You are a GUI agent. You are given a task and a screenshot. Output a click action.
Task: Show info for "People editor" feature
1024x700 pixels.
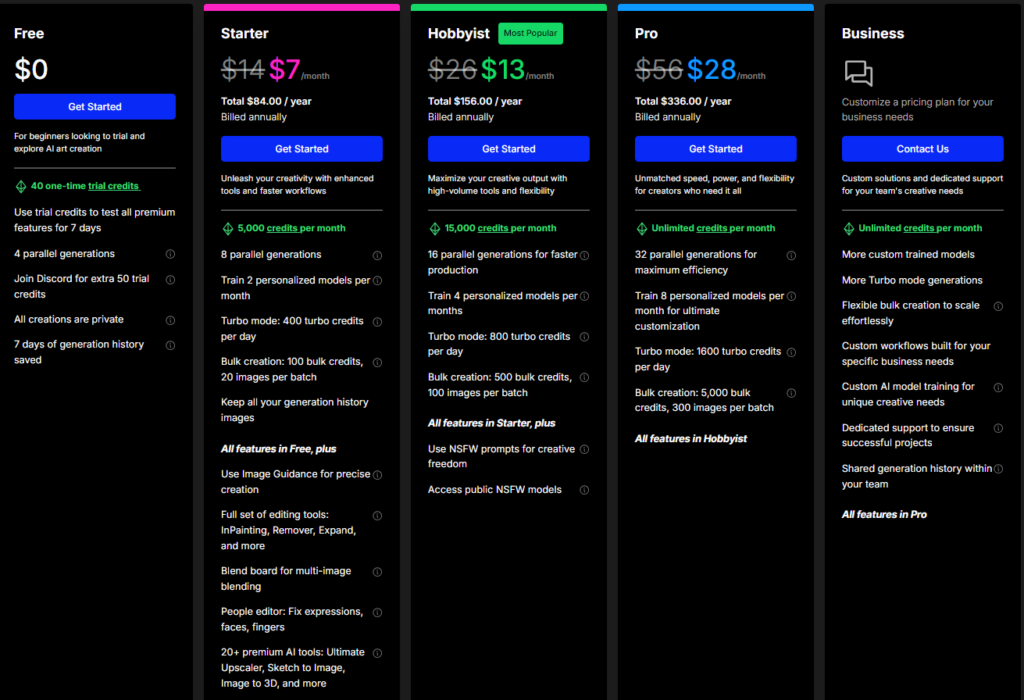pos(377,613)
